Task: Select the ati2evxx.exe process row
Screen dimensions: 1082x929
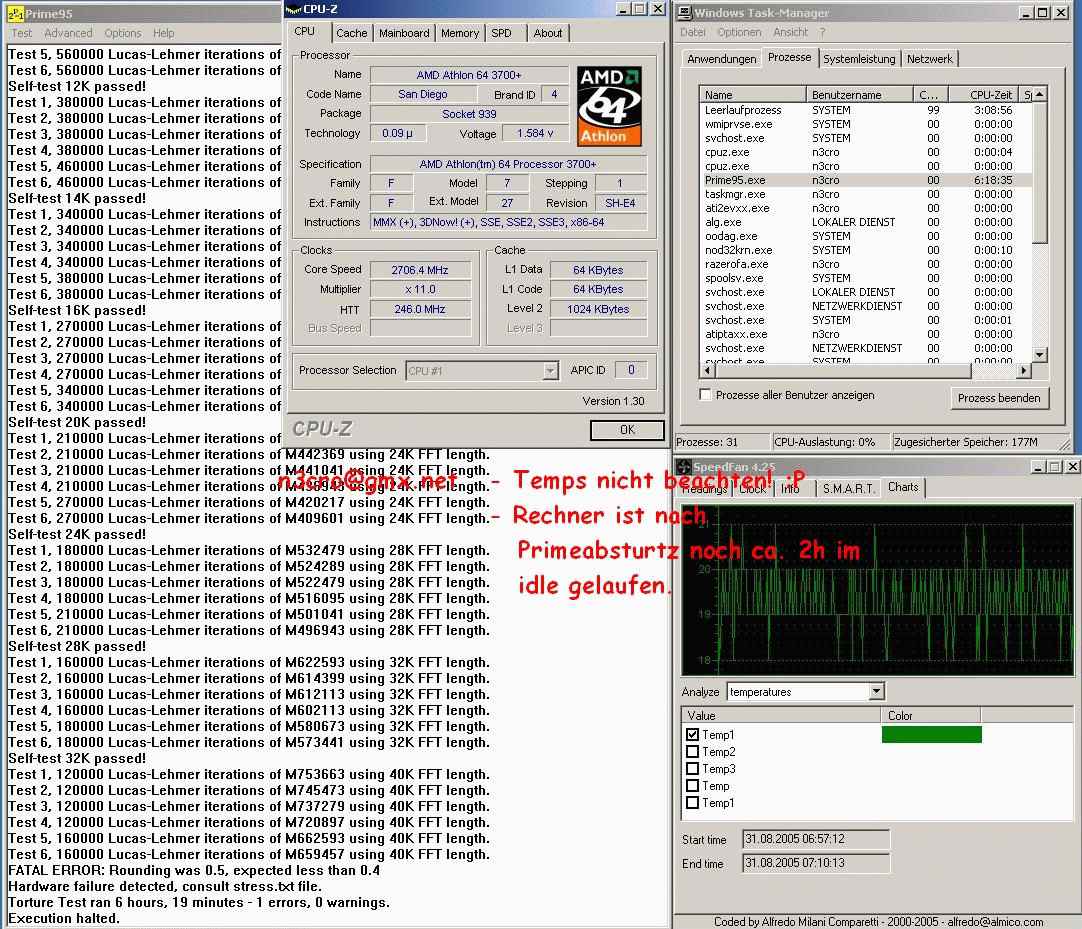Action: pos(865,208)
